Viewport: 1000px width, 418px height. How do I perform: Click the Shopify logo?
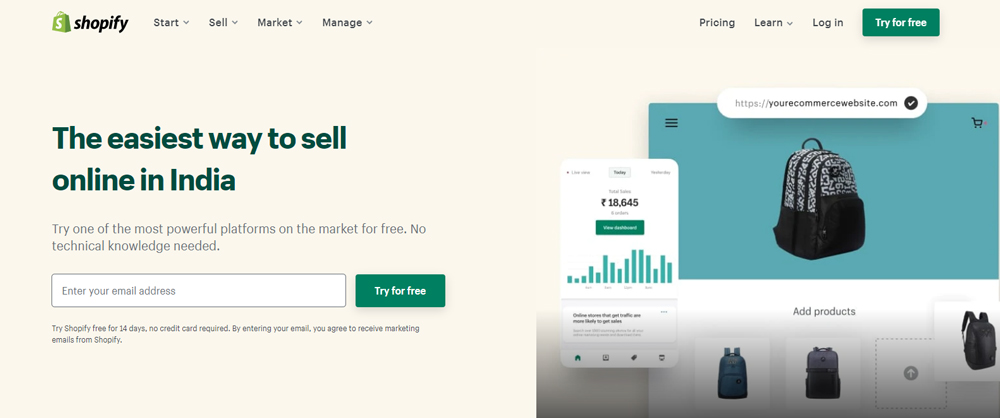(x=90, y=22)
